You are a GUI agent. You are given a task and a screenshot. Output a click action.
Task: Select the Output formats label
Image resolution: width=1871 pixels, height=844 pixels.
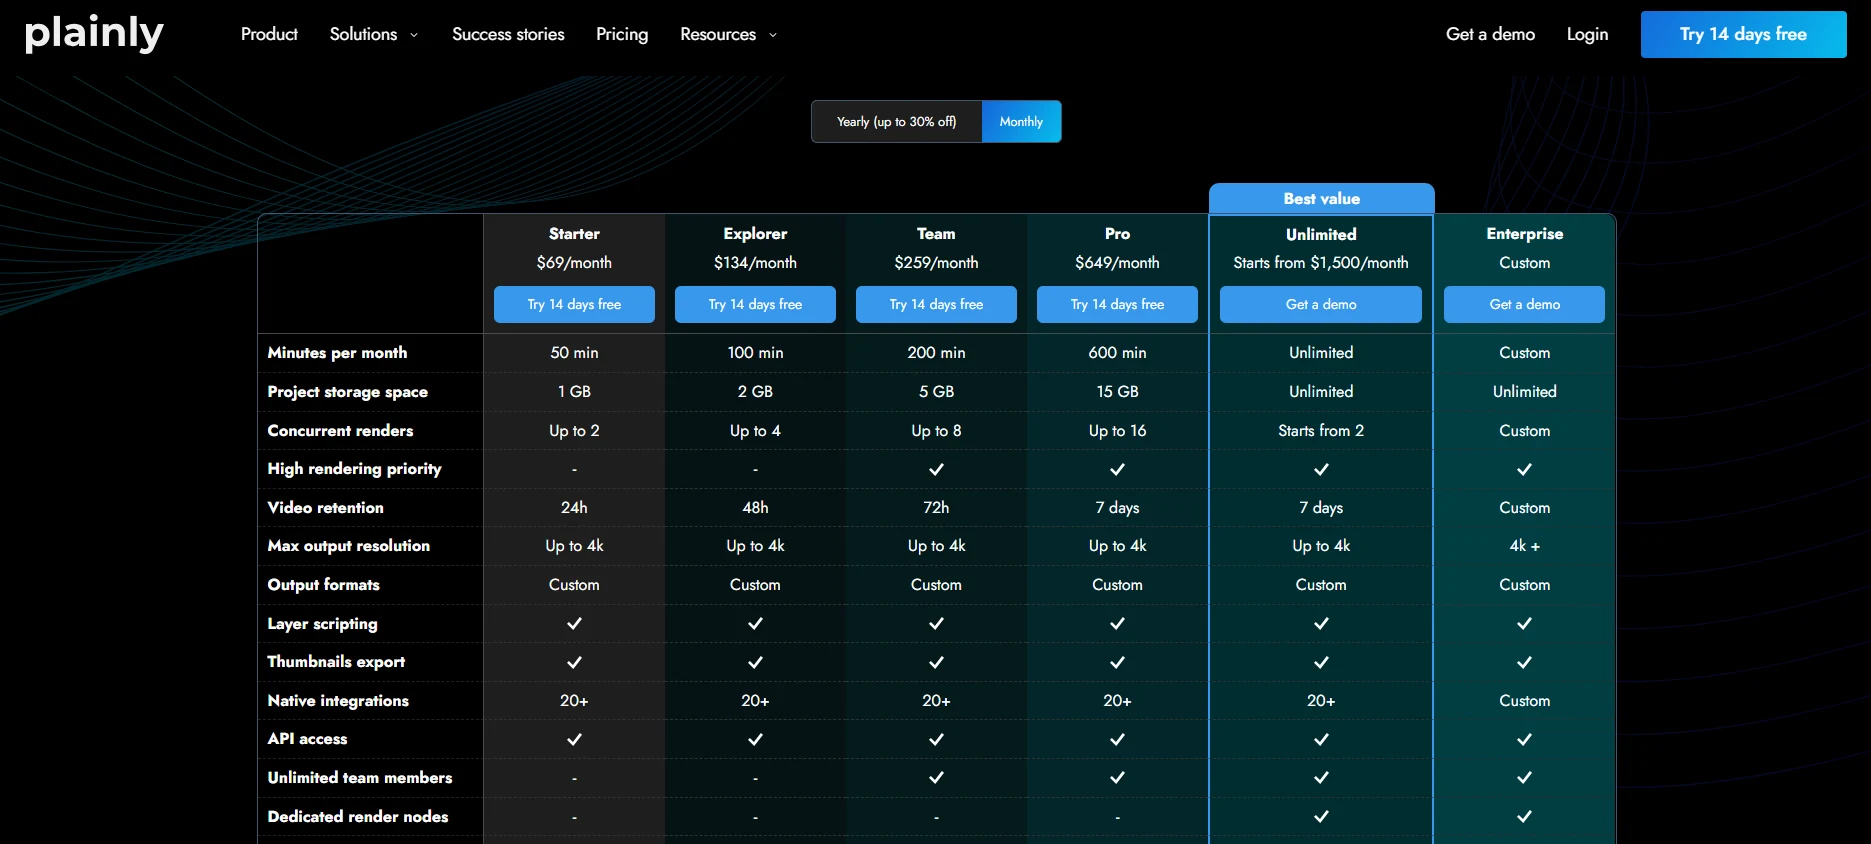click(323, 584)
